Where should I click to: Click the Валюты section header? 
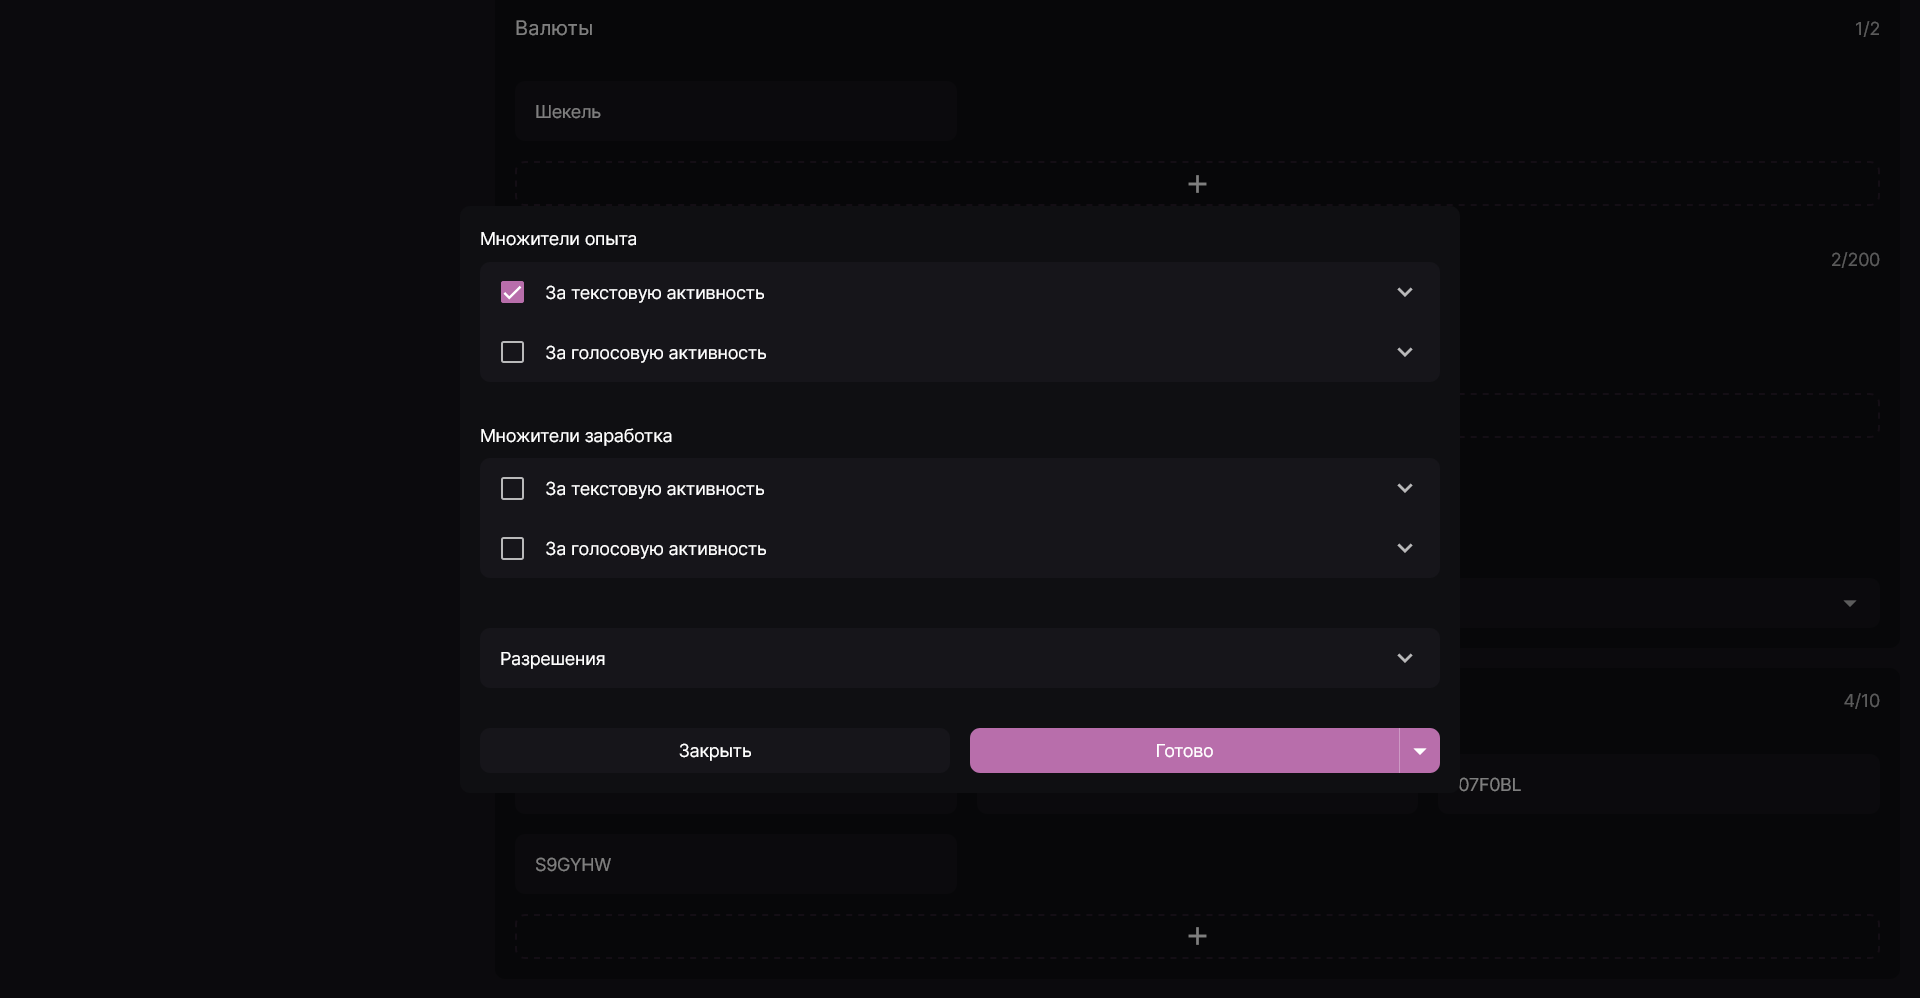point(554,28)
